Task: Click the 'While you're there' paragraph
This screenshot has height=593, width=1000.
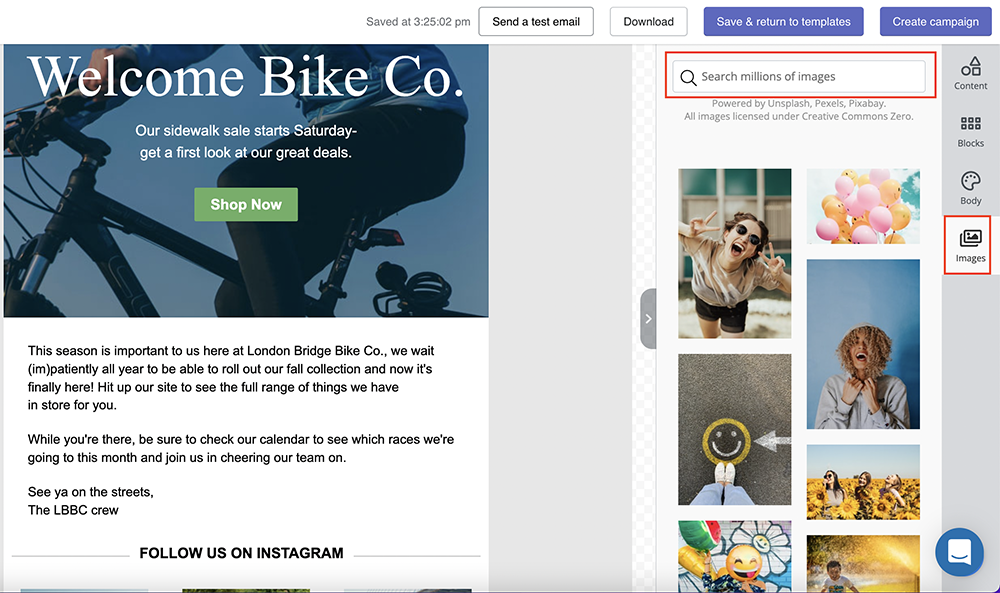Action: (241, 448)
